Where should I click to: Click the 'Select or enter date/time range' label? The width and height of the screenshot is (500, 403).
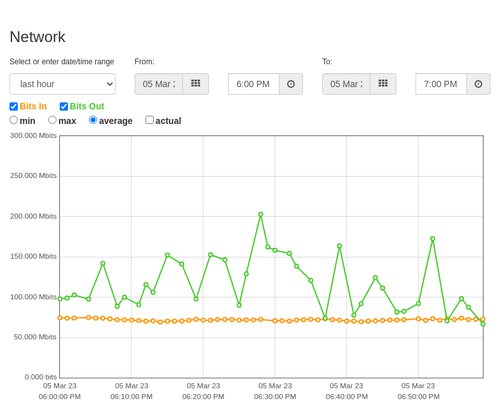62,62
